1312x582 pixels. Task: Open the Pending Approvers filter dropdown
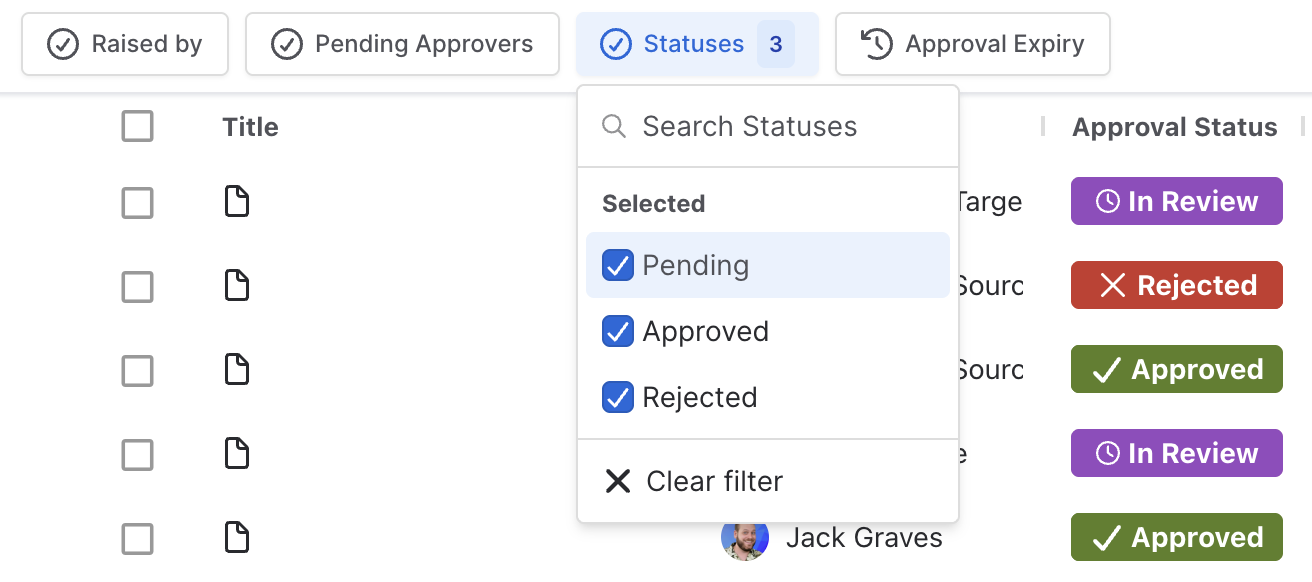pos(402,44)
